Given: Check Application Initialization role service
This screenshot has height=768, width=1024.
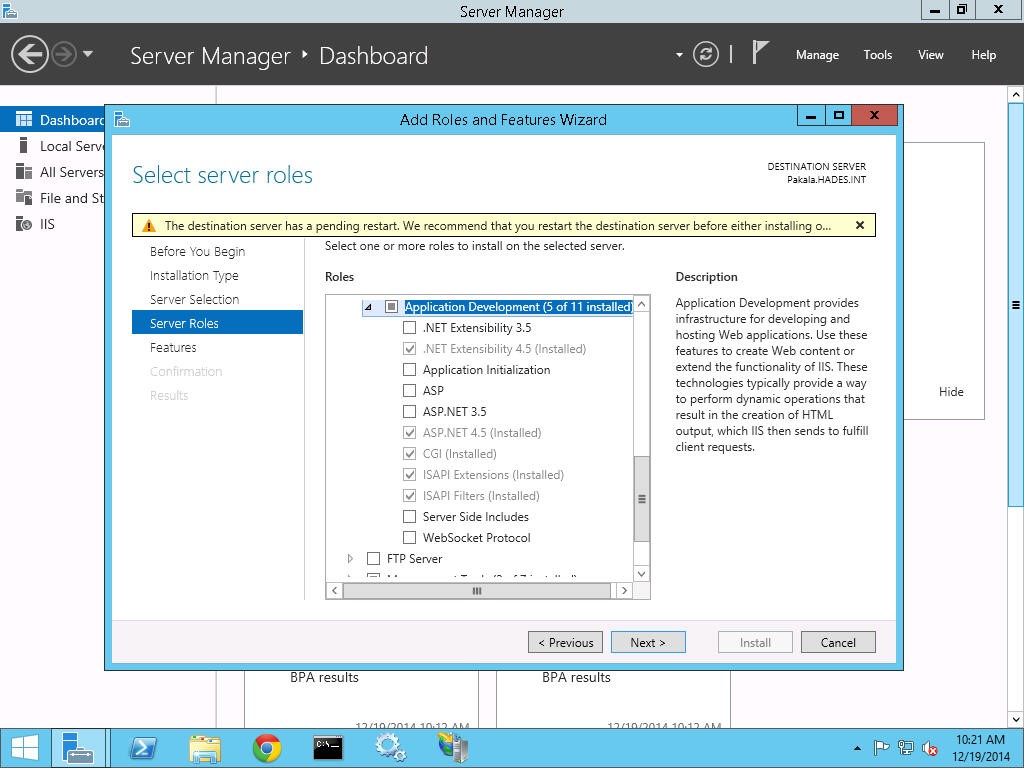Looking at the screenshot, I should coord(409,370).
